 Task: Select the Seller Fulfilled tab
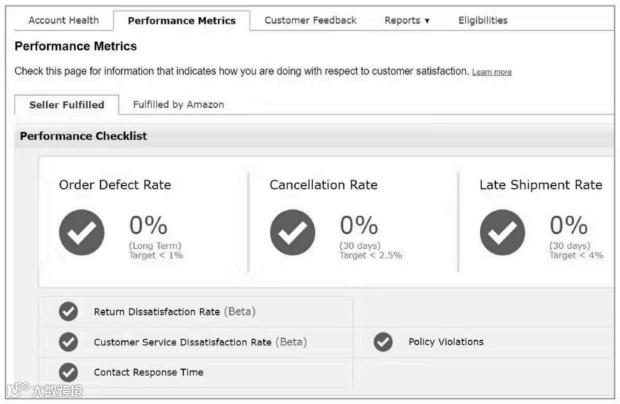(66, 104)
